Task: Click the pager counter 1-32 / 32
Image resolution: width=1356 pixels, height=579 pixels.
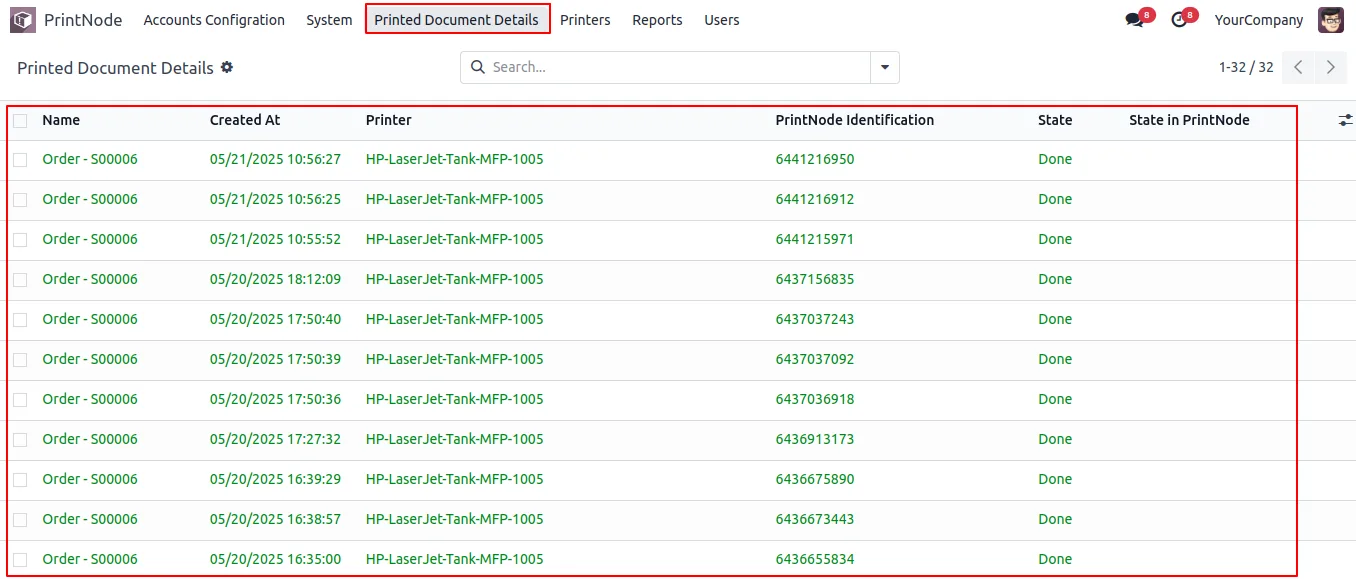Action: (1246, 67)
